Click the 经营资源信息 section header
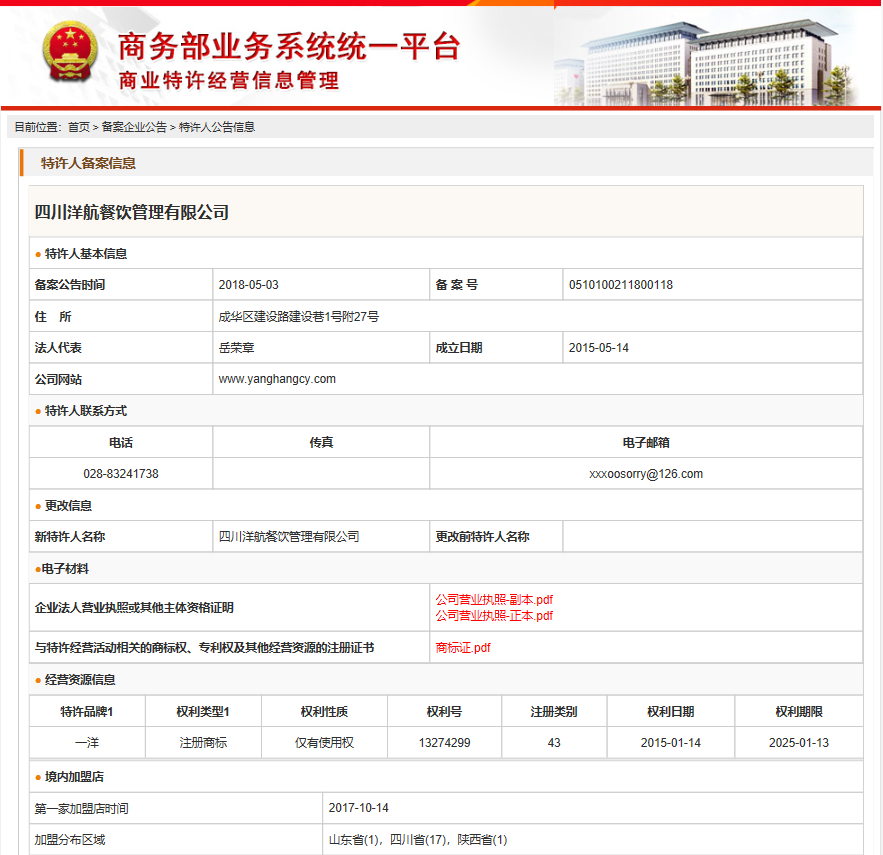 click(x=80, y=679)
